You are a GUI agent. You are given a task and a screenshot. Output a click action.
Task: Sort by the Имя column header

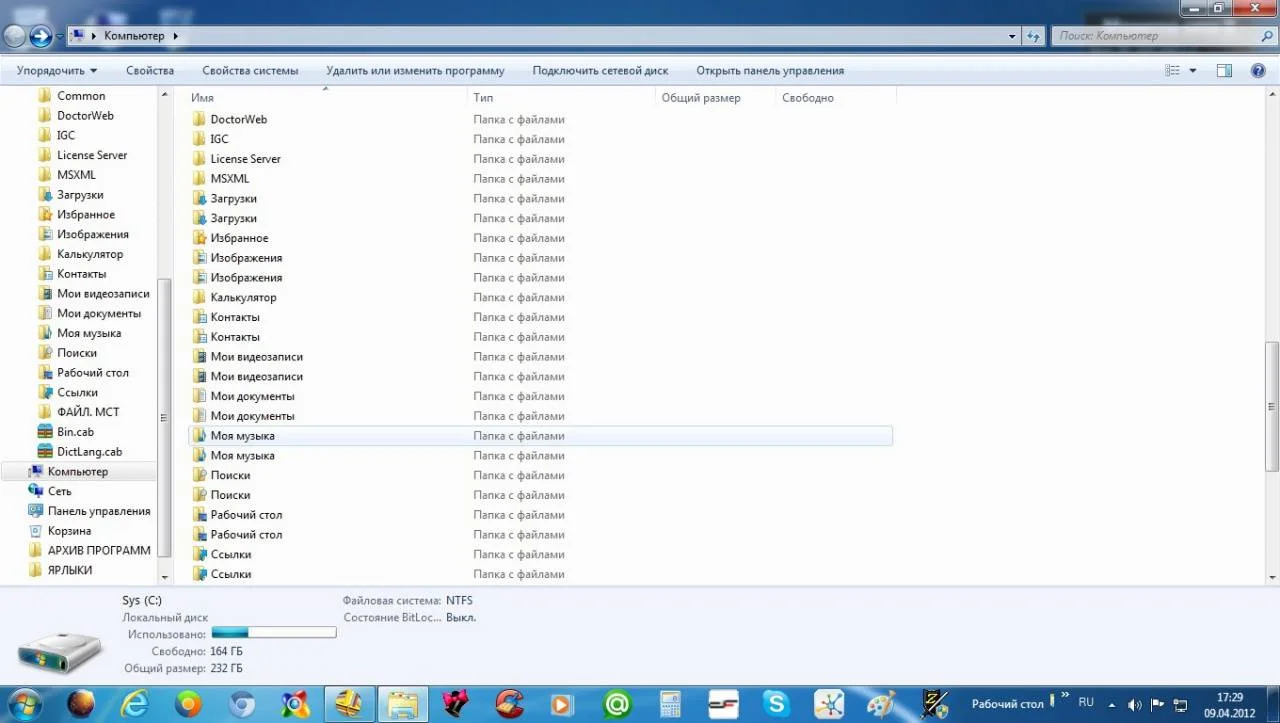[327, 98]
